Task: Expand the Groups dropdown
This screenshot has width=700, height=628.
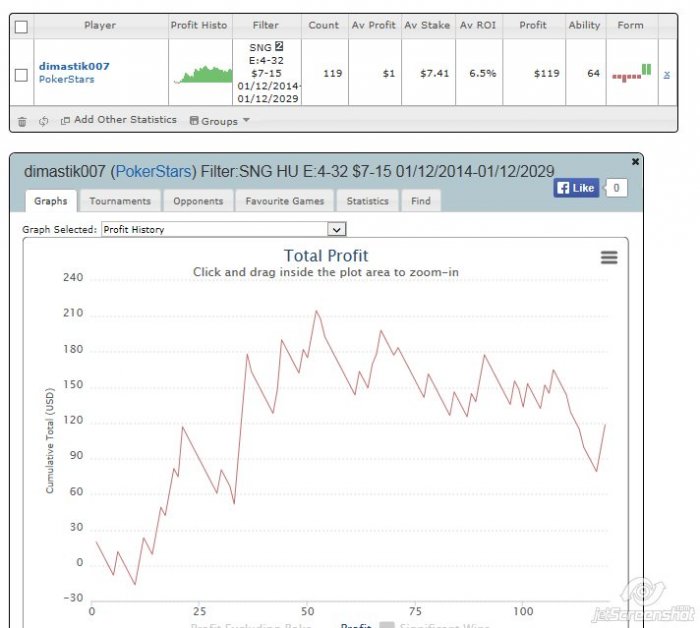Action: 219,121
